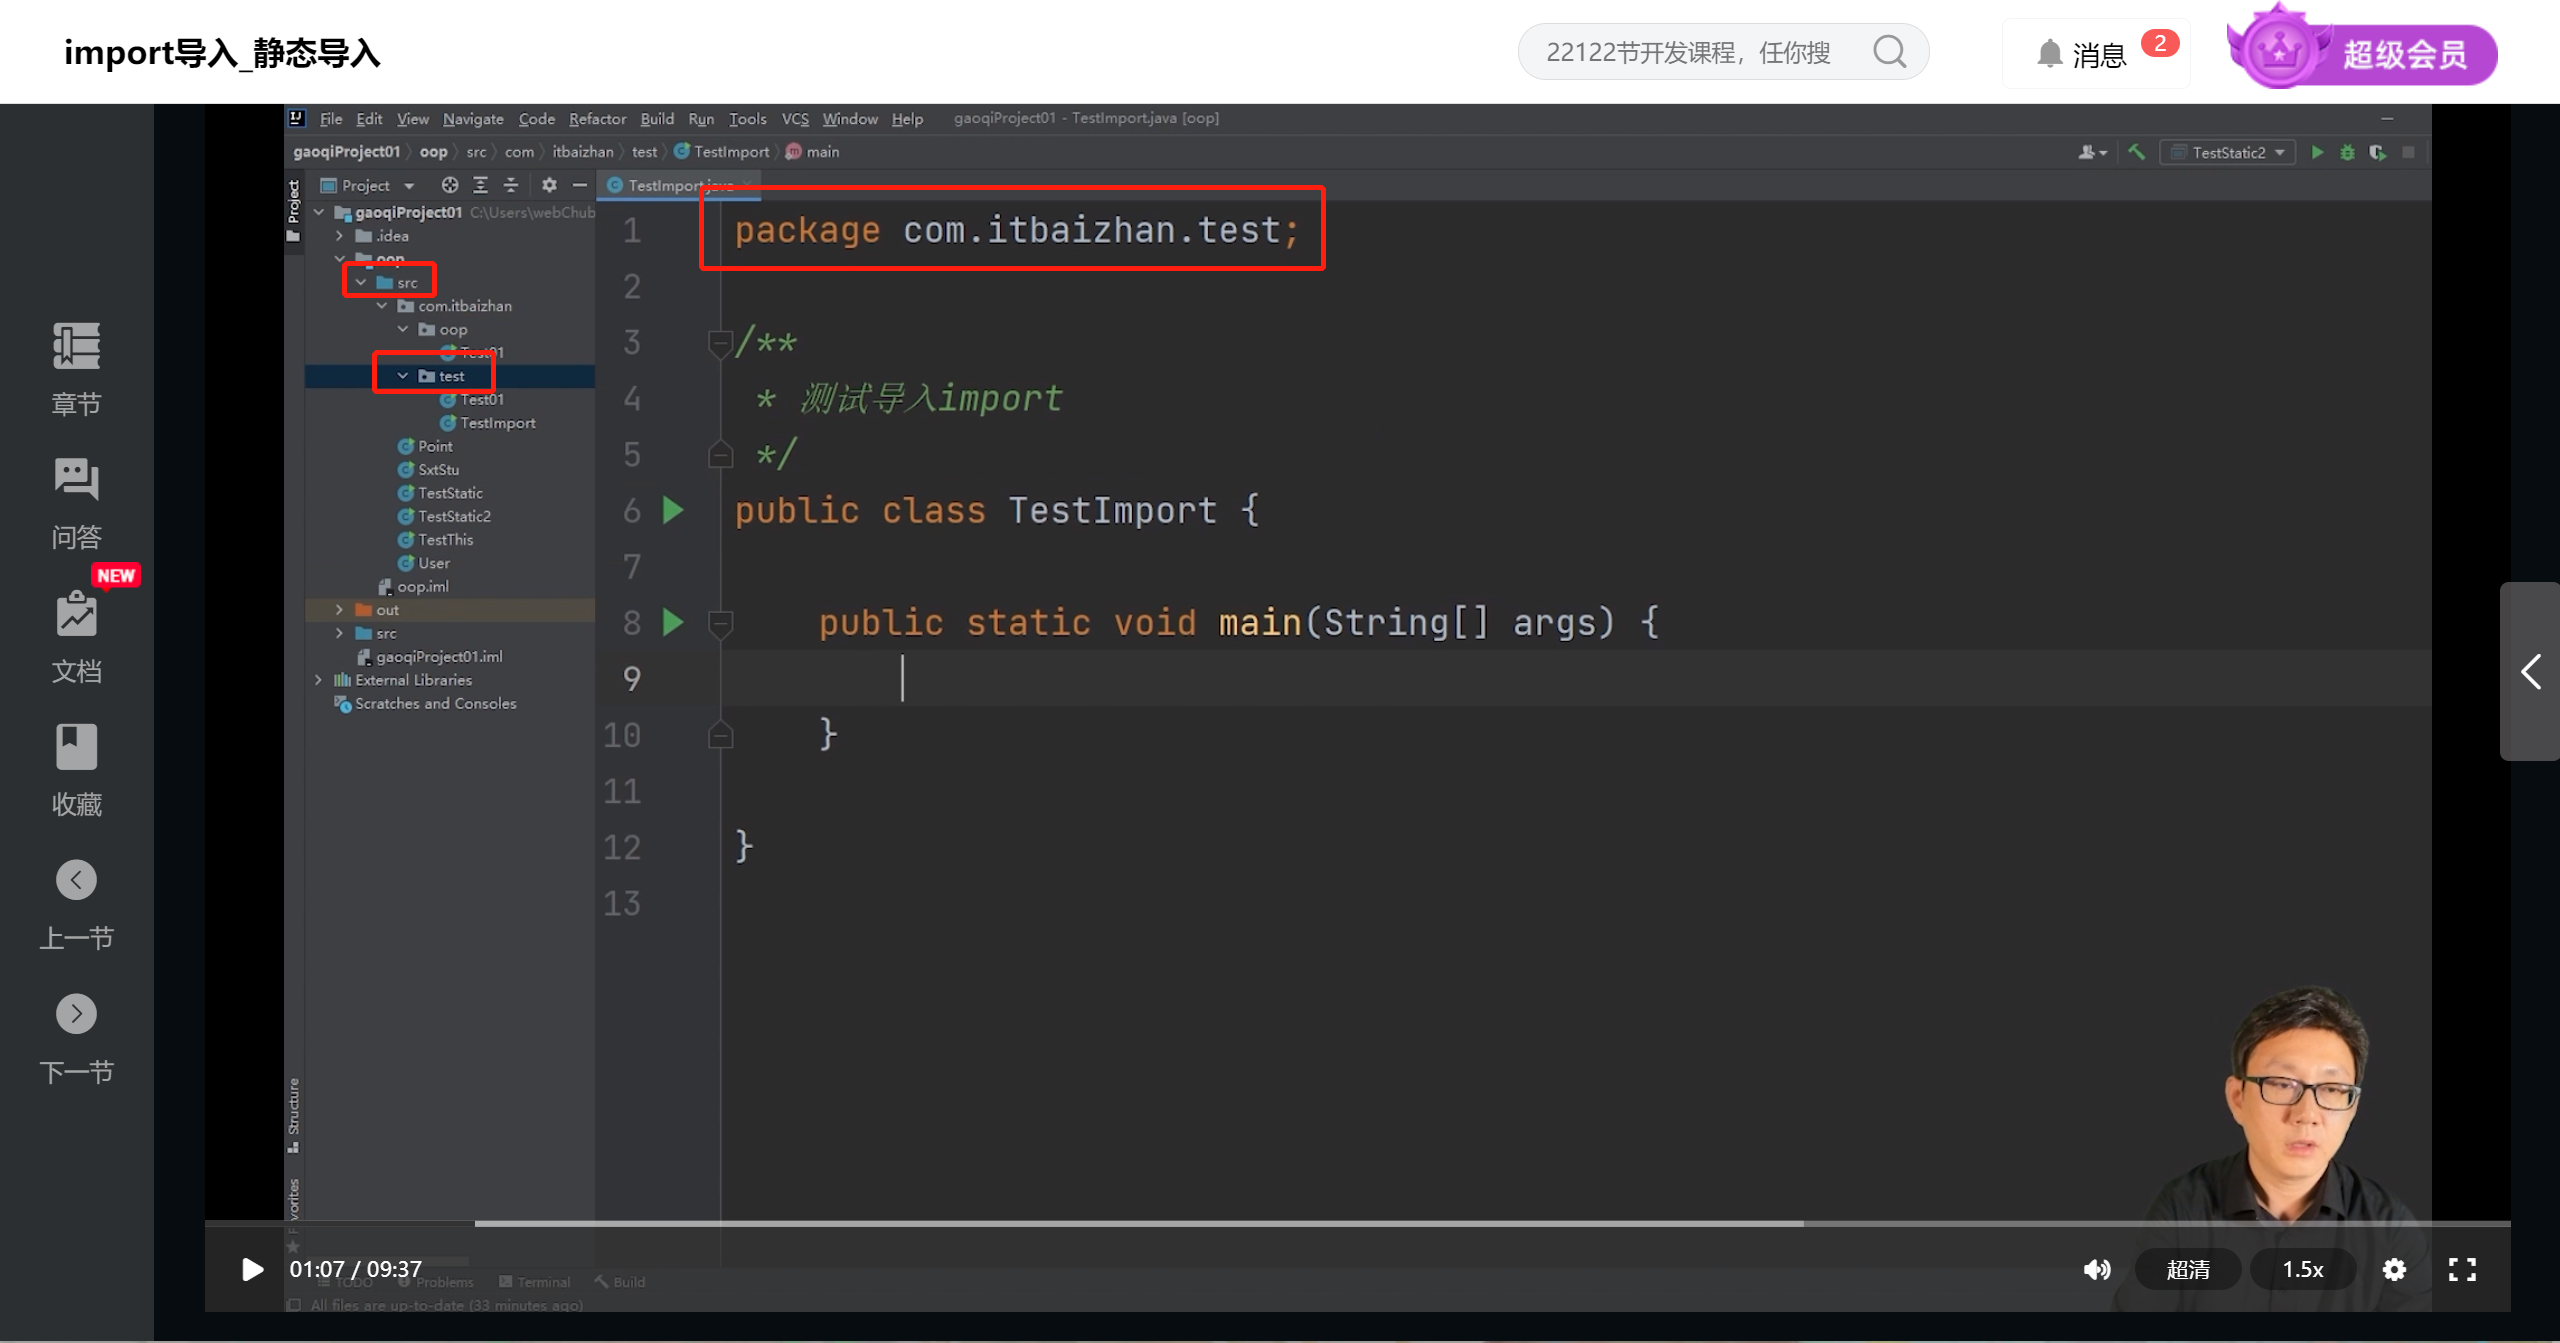Open the Navigate menu

(x=473, y=119)
